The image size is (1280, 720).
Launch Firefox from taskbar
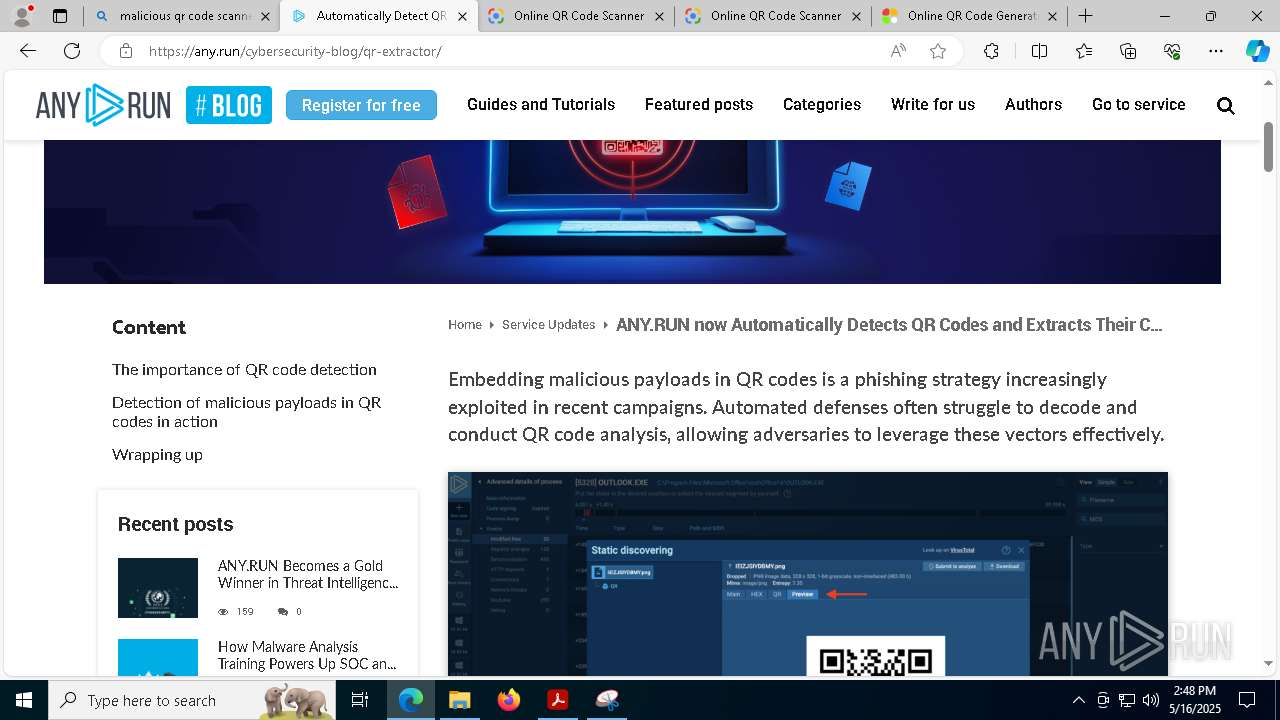(x=509, y=700)
